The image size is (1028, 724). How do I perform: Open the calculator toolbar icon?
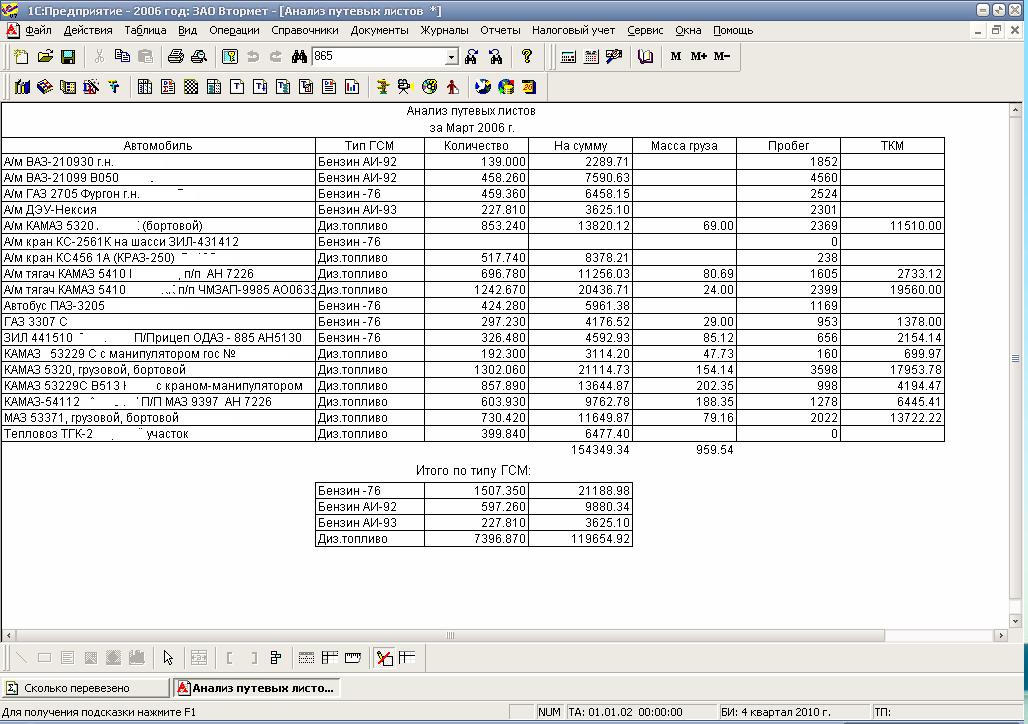[x=568, y=57]
